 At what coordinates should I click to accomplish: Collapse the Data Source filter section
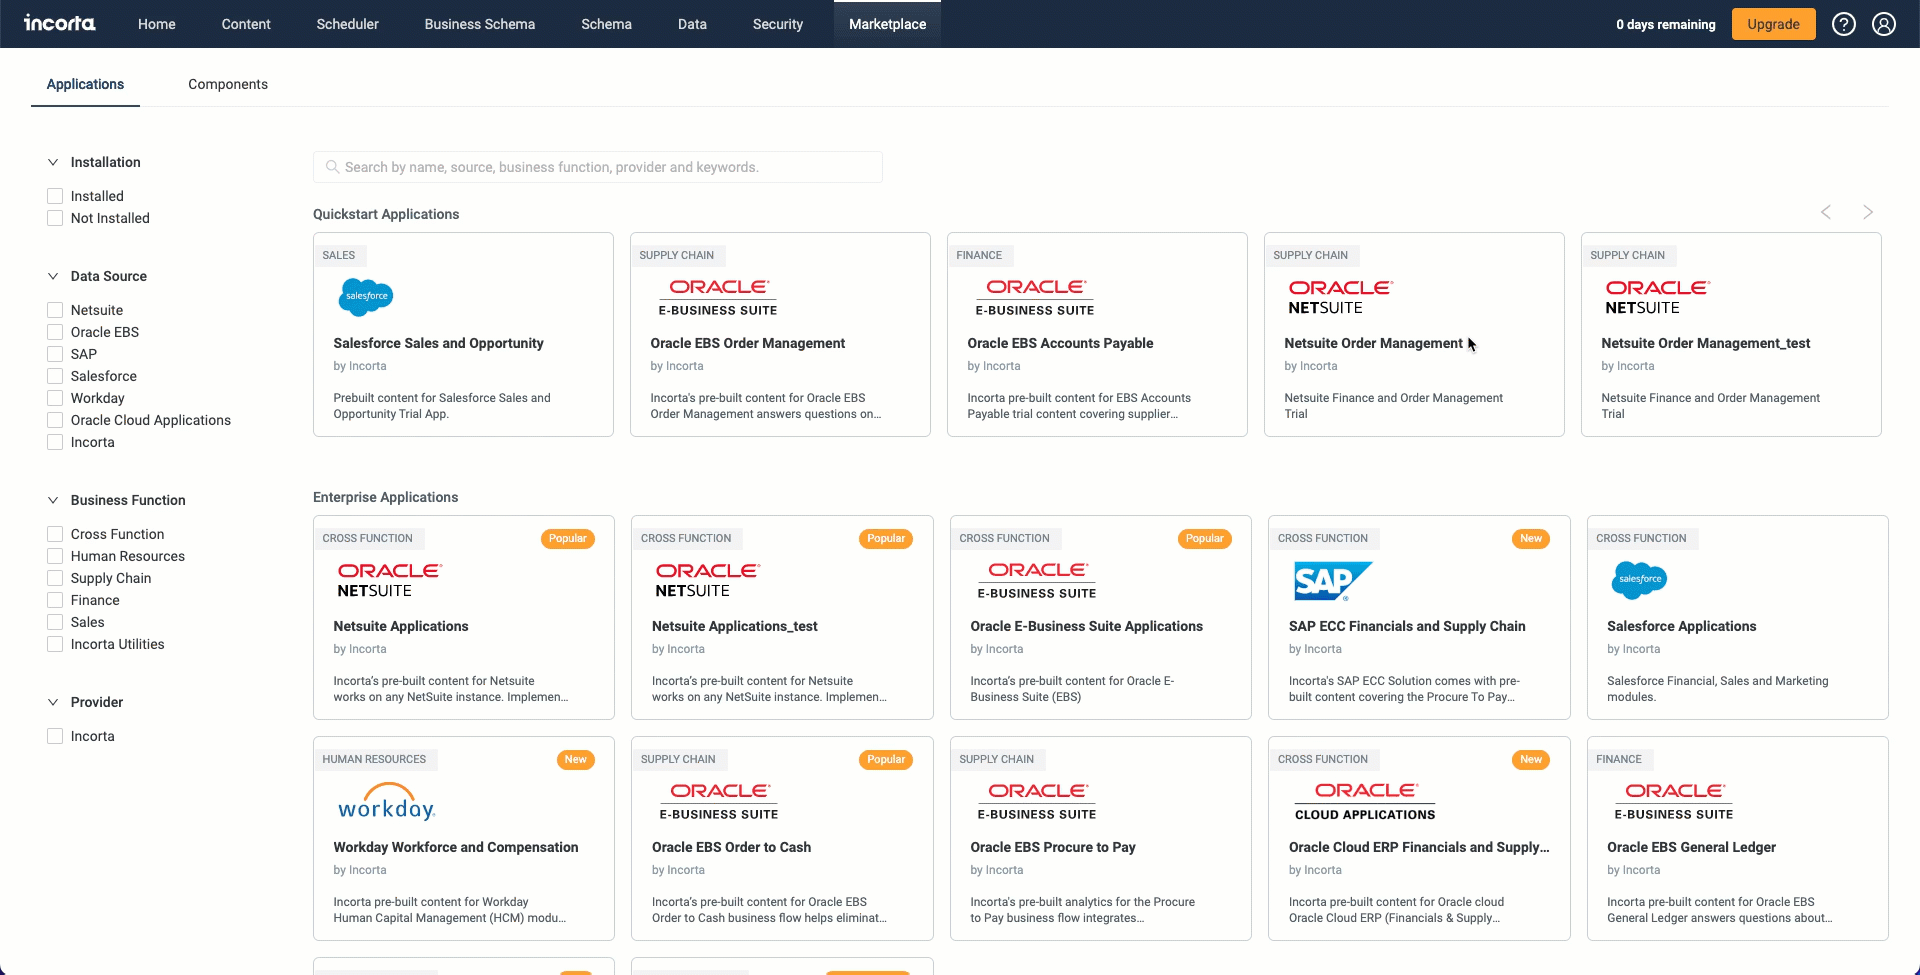click(x=53, y=276)
